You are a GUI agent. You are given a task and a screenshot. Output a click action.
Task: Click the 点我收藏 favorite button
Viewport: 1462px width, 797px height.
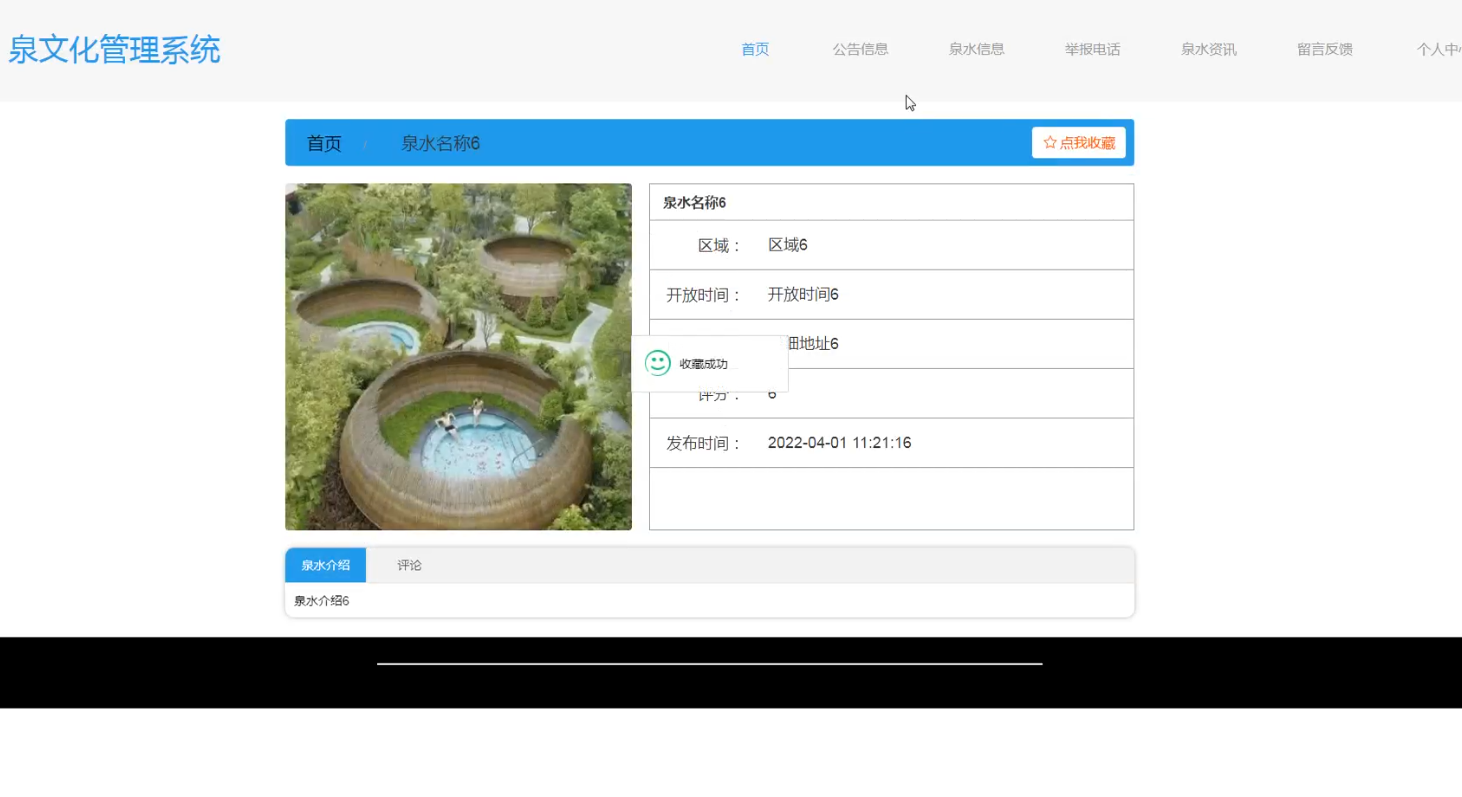(x=1078, y=143)
